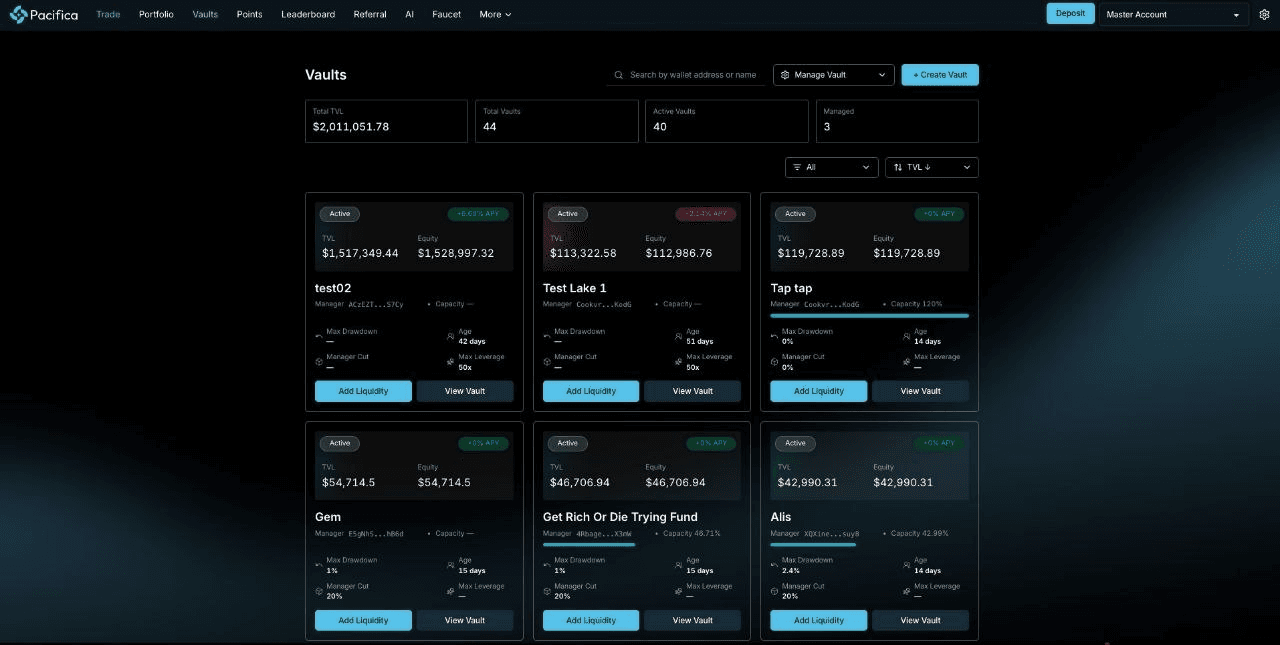Switch to the Leaderboard page
1280x645 pixels.
[x=308, y=15]
